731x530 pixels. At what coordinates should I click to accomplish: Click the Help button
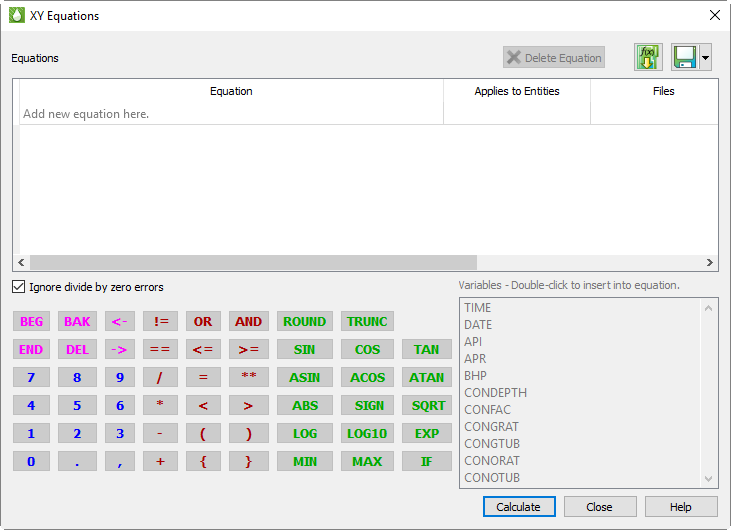(681, 507)
